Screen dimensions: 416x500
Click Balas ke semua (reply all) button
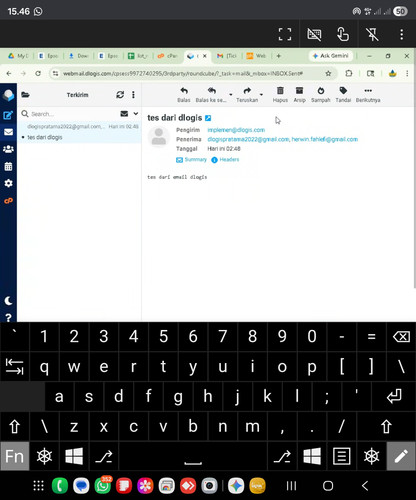pos(211,95)
